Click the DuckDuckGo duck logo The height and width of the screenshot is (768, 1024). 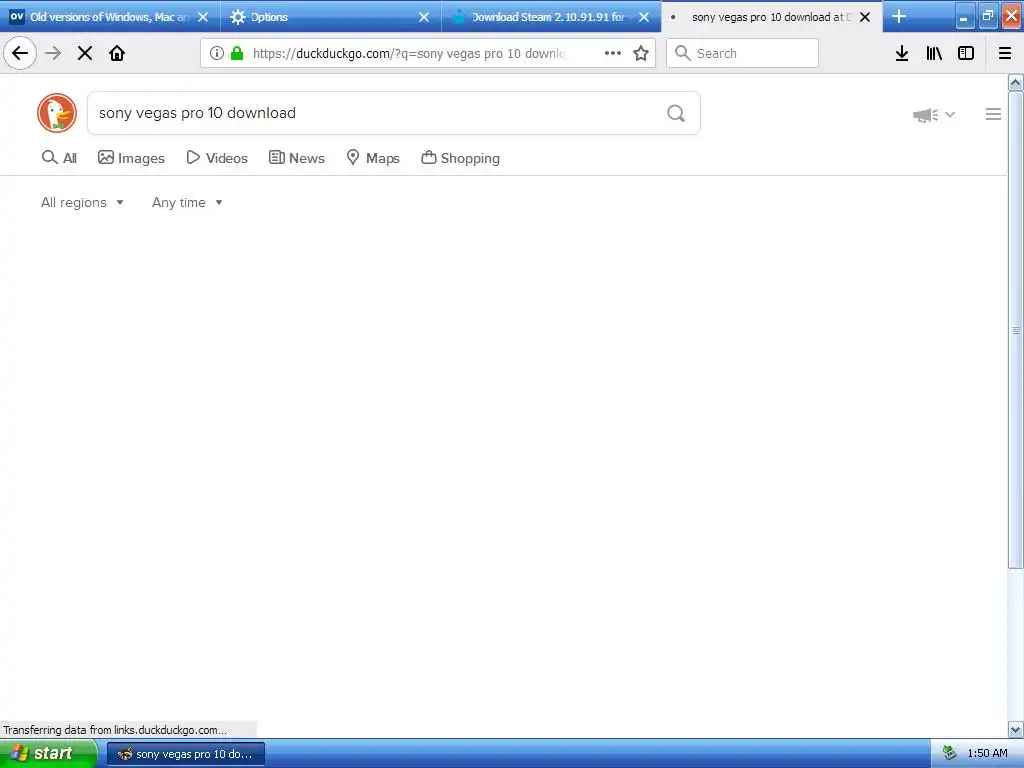(x=57, y=113)
